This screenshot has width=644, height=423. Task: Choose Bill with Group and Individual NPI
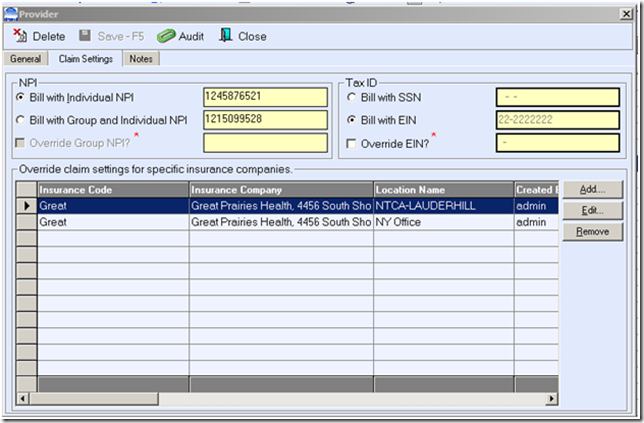click(20, 120)
